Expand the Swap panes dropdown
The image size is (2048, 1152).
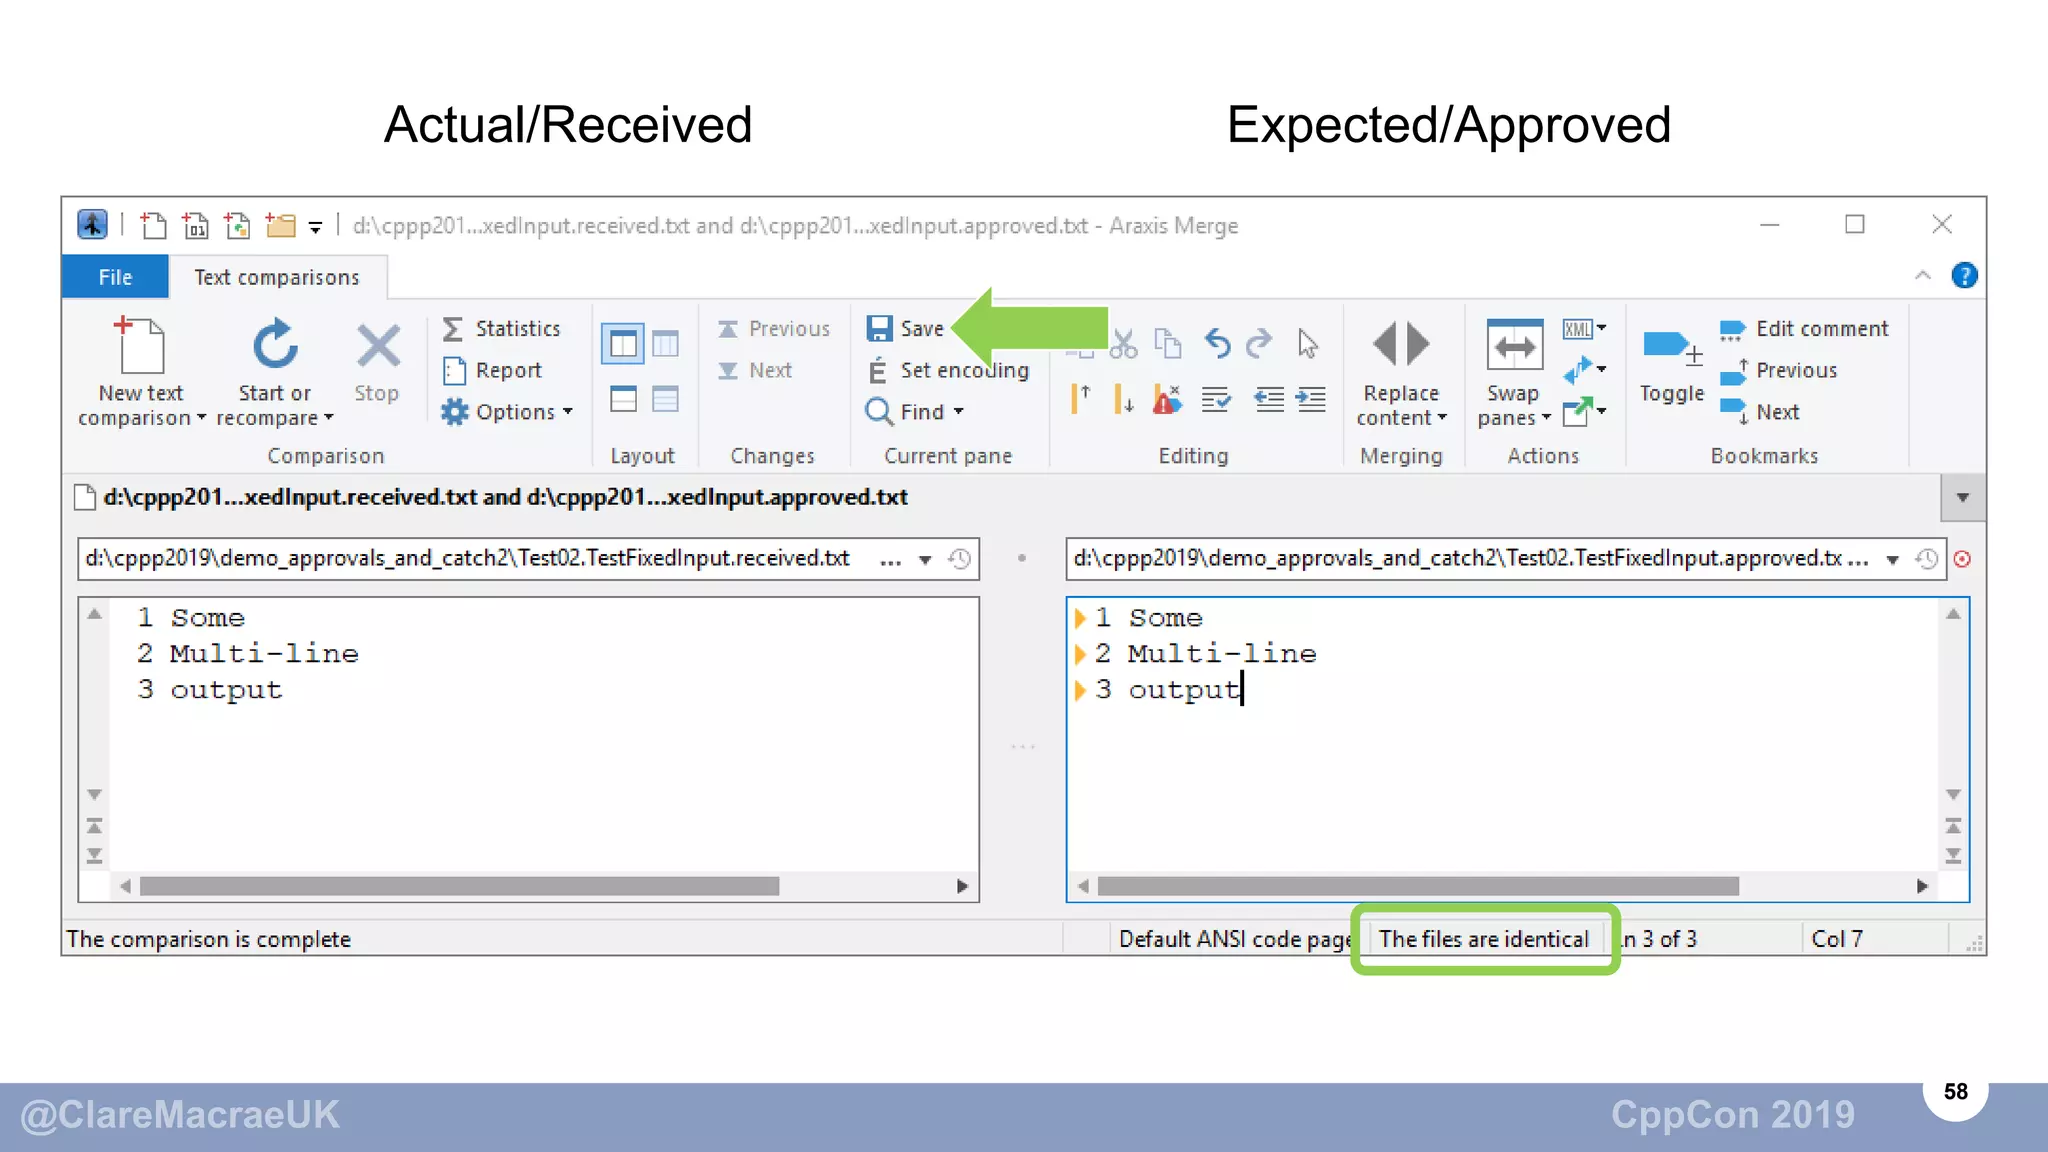pyautogui.click(x=1545, y=417)
